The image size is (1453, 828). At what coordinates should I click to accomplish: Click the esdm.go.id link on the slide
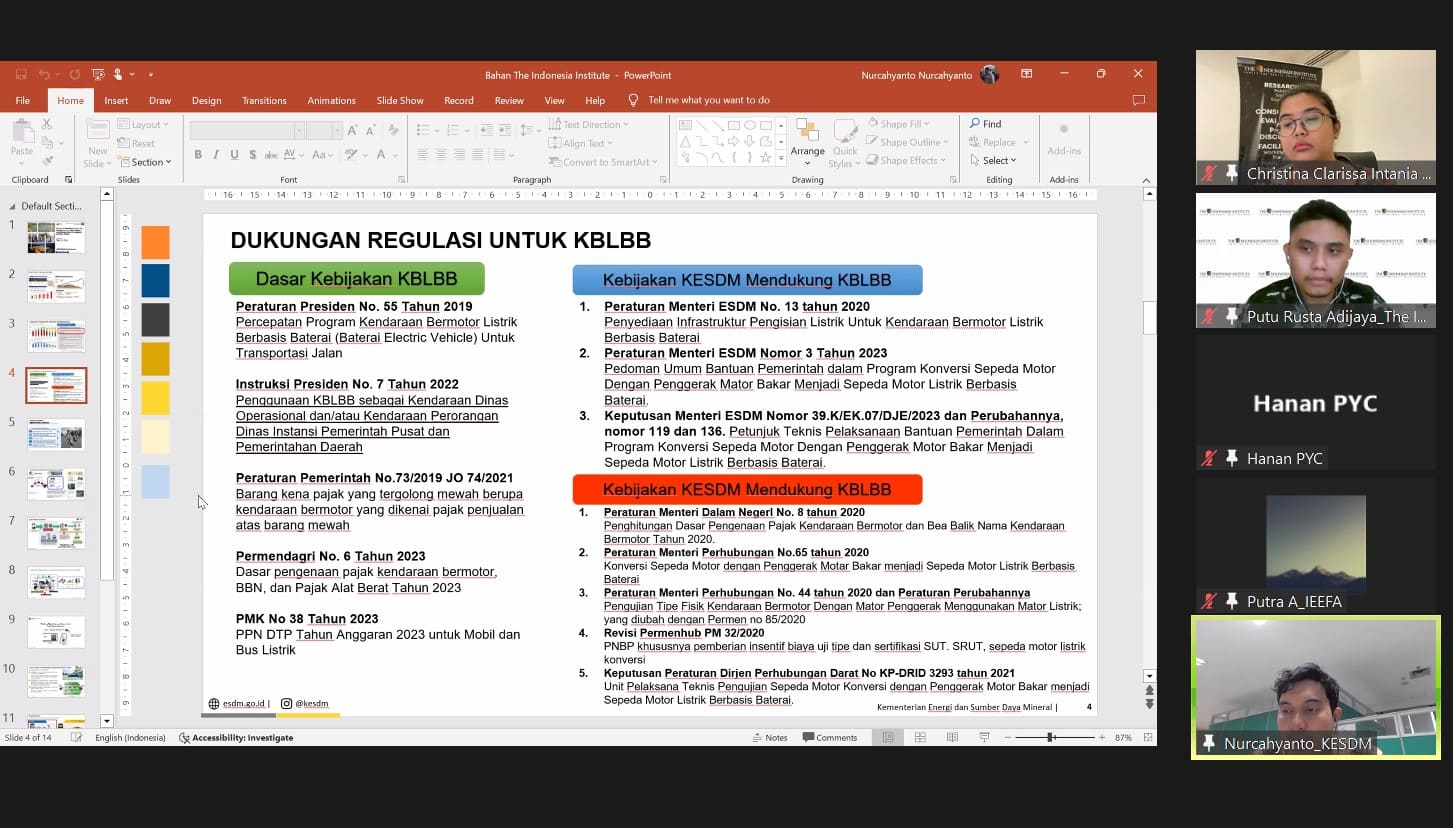pos(243,704)
